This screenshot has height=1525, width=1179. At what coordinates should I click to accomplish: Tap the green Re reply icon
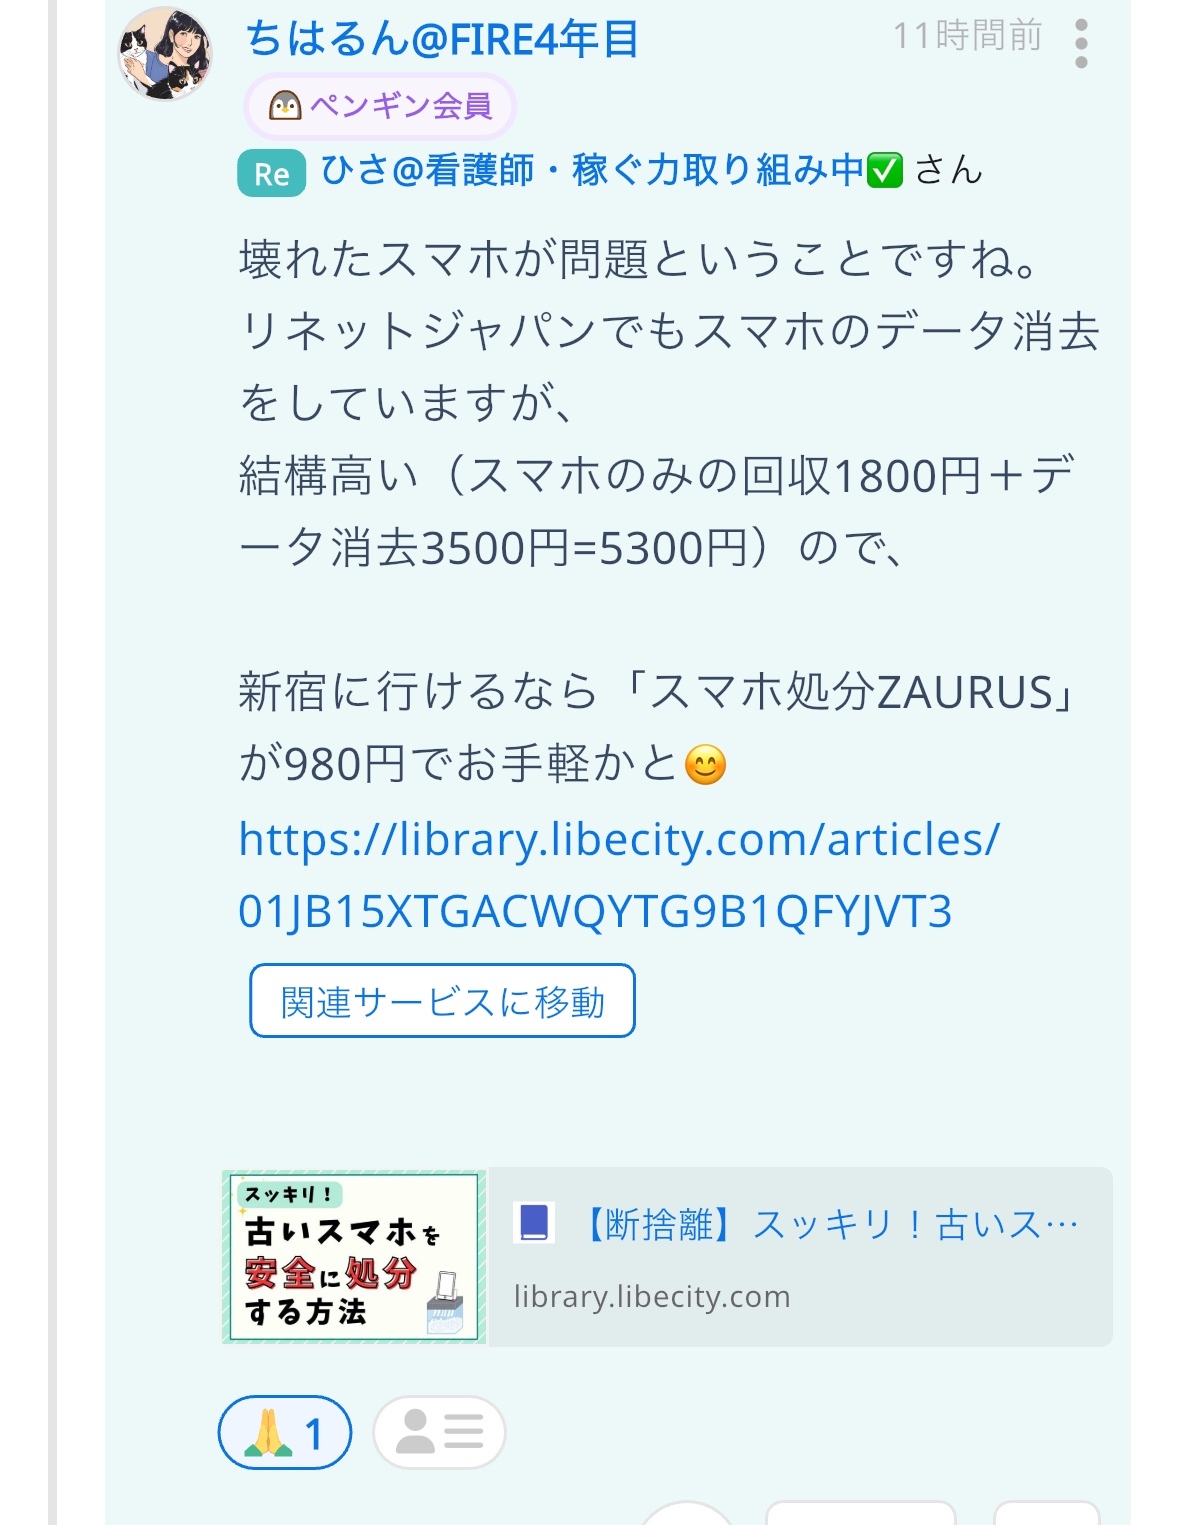(271, 174)
